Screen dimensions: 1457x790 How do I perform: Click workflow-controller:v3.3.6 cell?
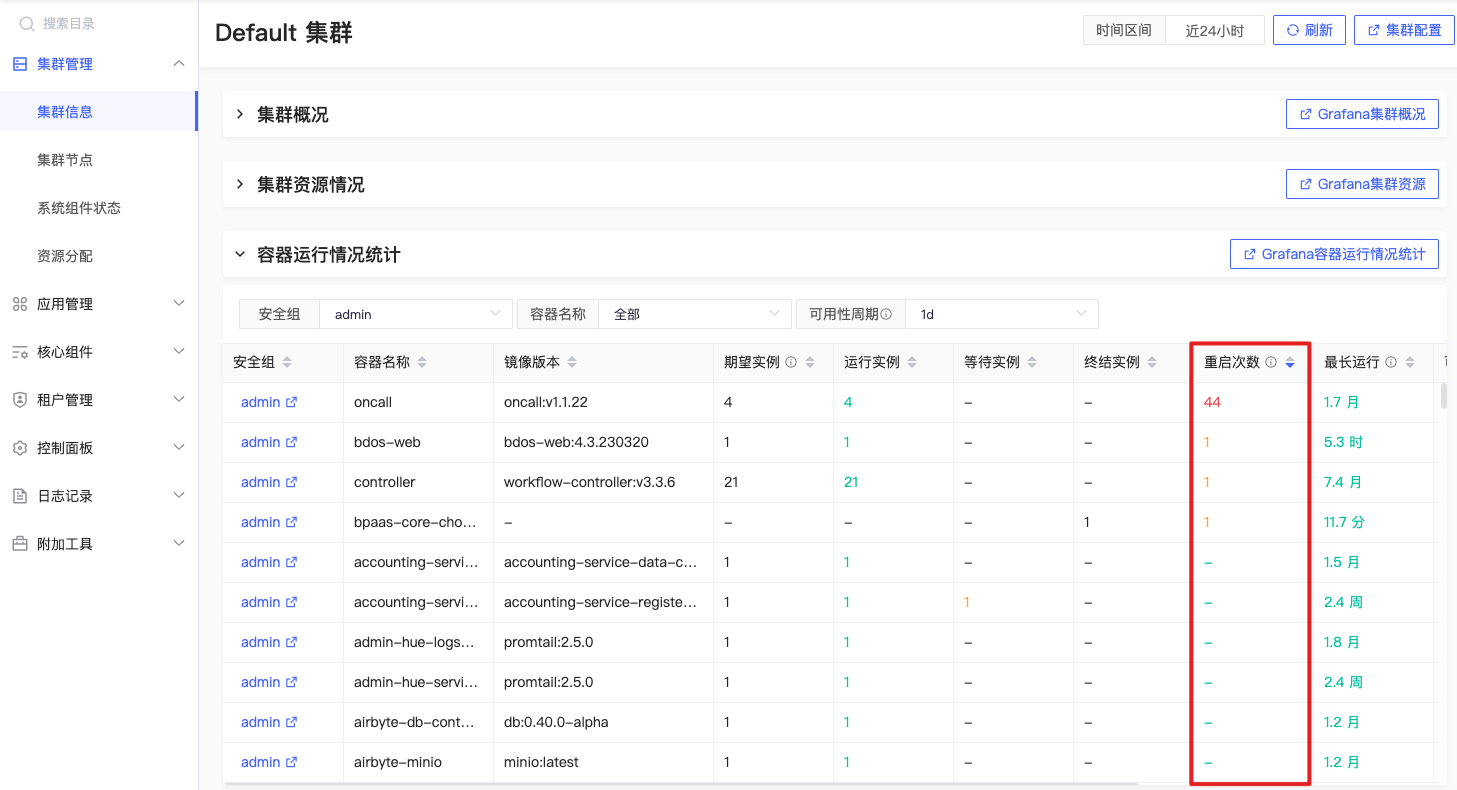pos(589,482)
